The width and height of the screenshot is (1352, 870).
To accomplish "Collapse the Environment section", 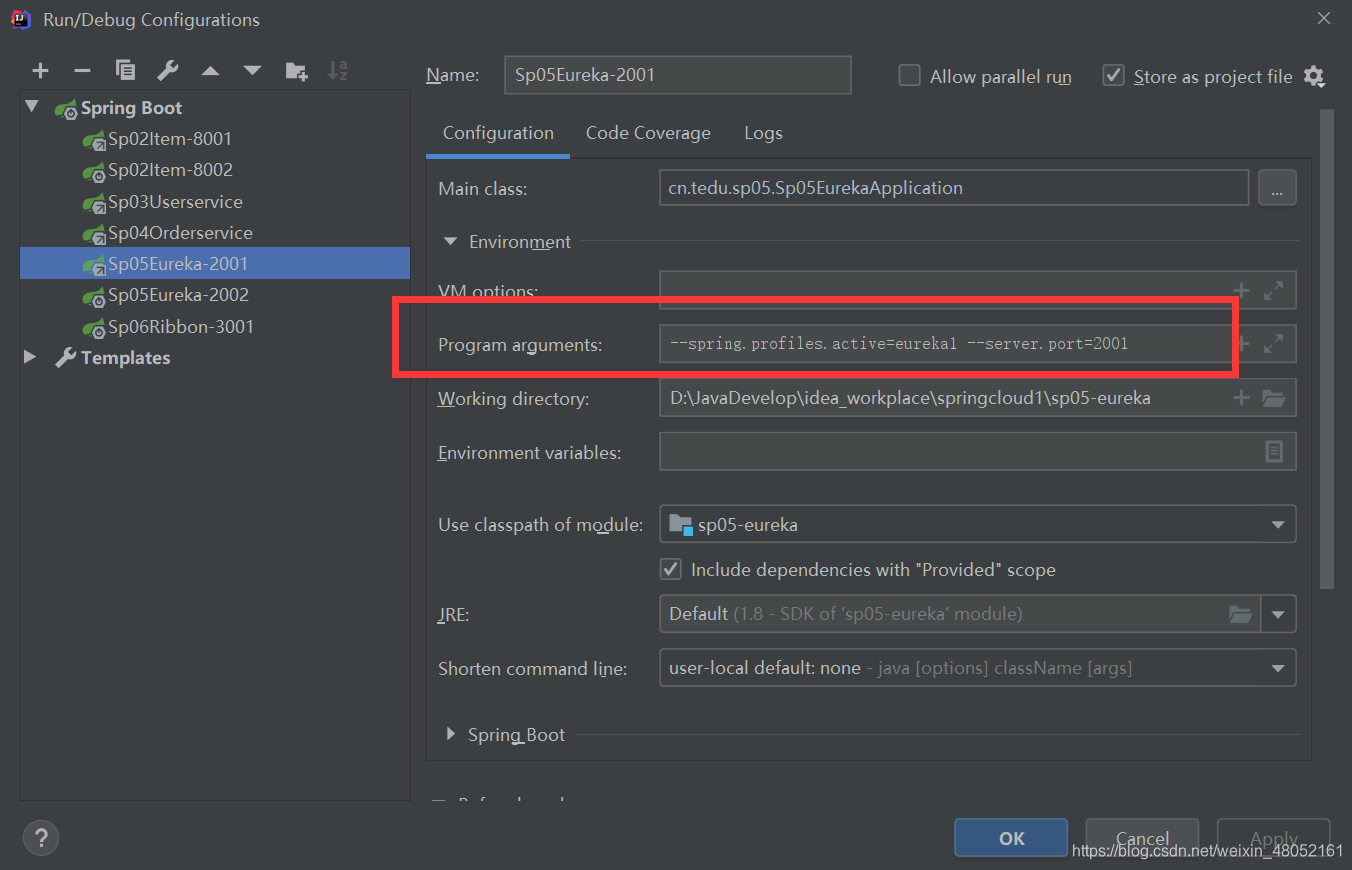I will pos(449,242).
